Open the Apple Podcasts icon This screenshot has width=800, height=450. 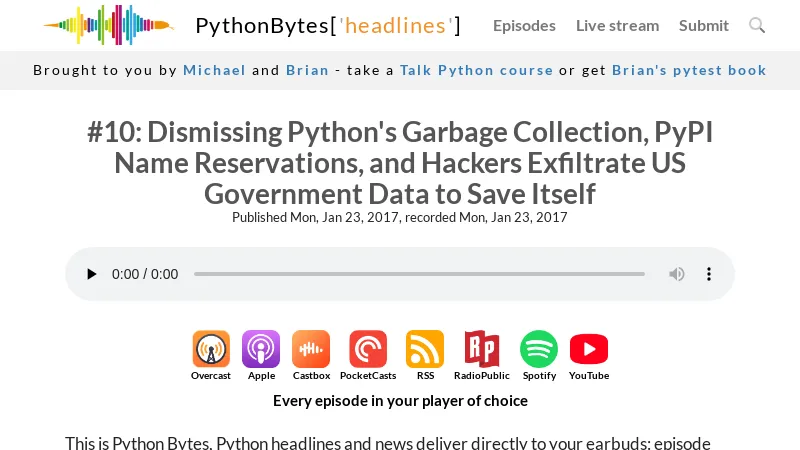261,349
